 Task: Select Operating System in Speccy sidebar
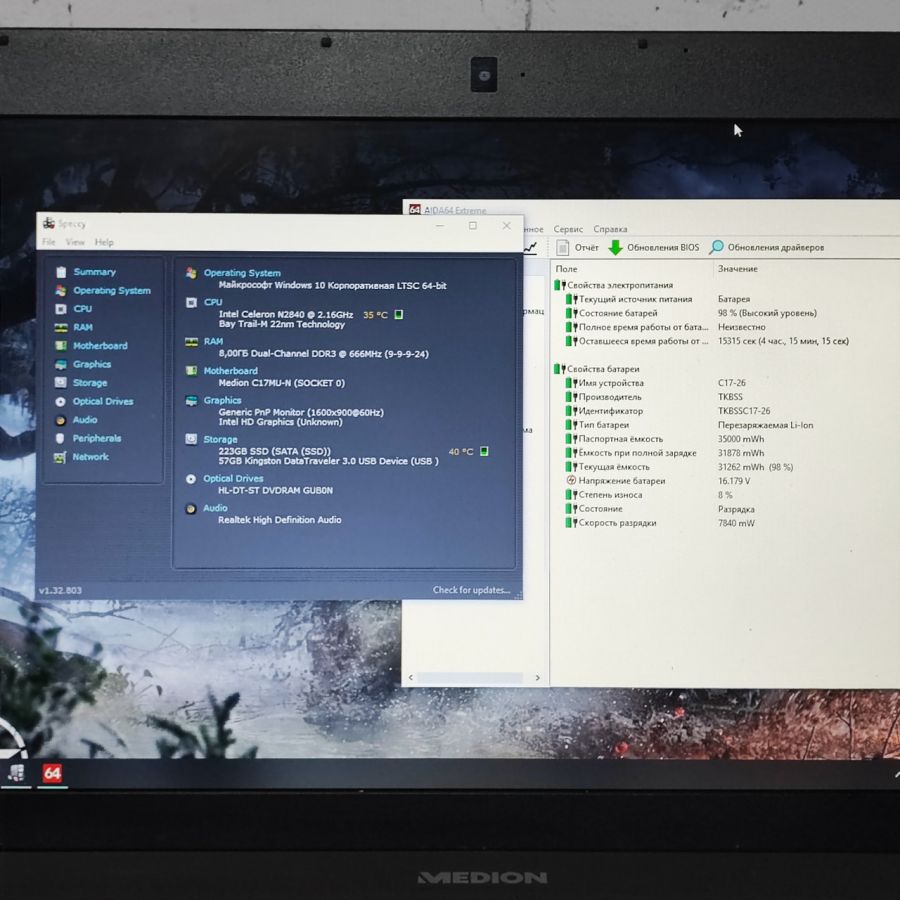click(x=112, y=290)
